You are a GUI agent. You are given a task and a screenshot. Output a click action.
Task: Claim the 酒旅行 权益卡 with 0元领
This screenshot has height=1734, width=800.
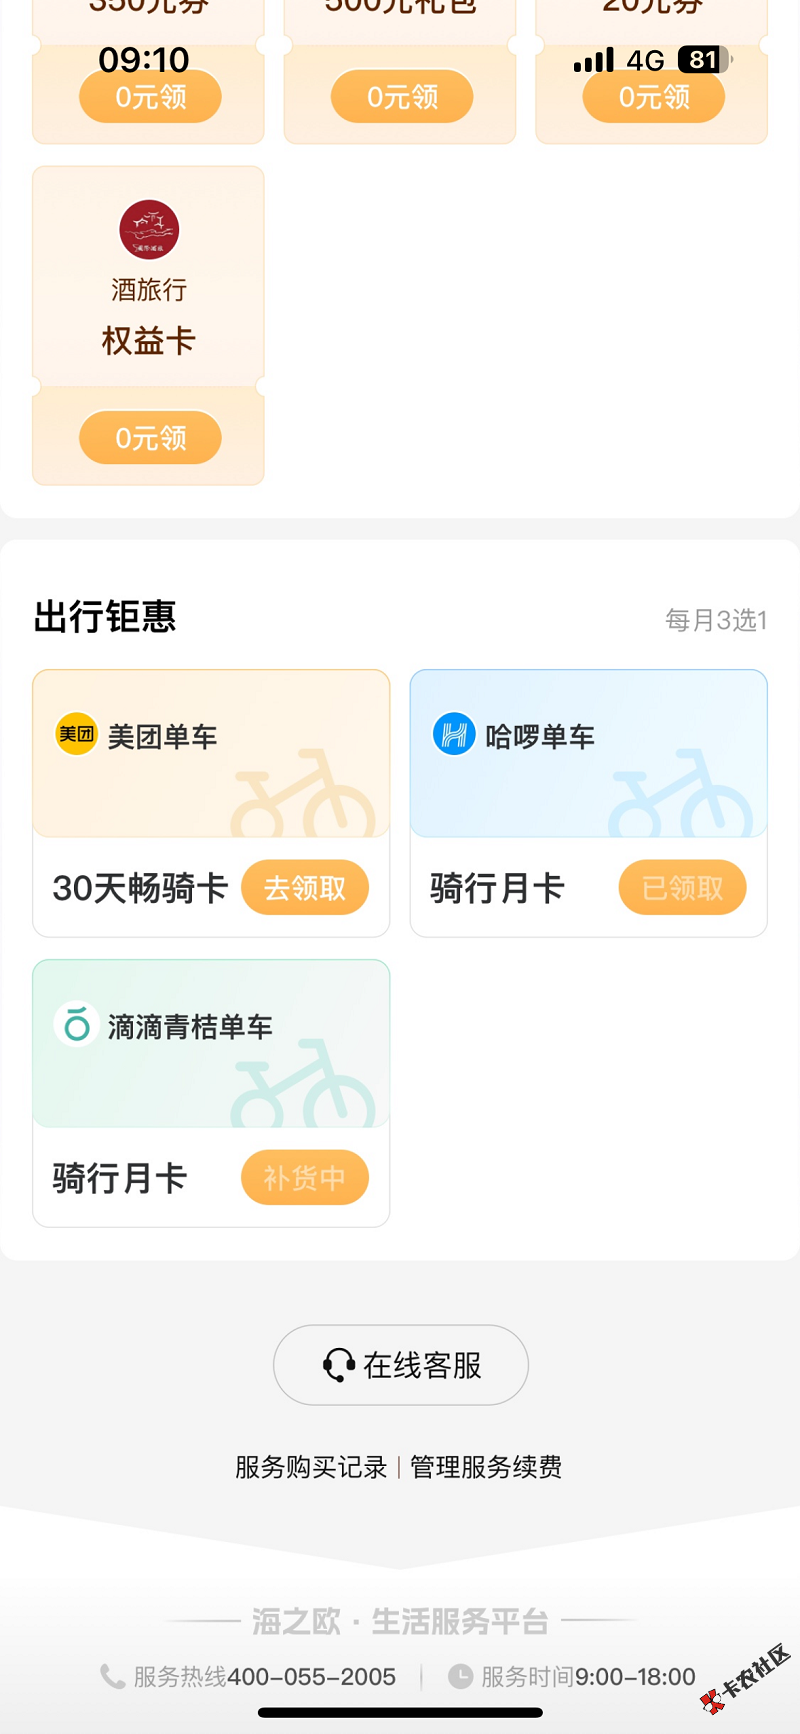[x=150, y=438]
